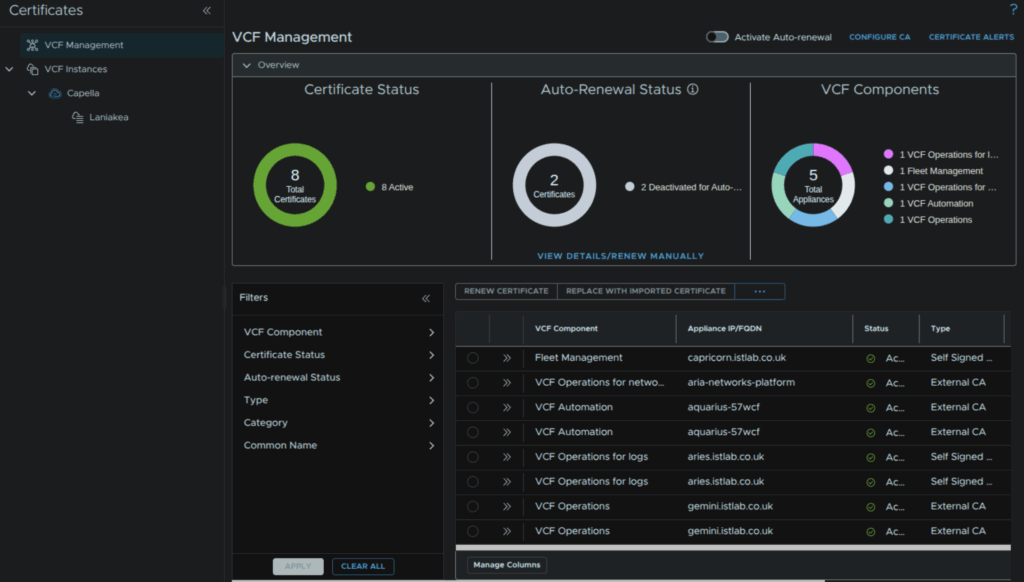The image size is (1024, 582).
Task: Click the Auto-Renewal Status info icon
Action: pos(692,90)
